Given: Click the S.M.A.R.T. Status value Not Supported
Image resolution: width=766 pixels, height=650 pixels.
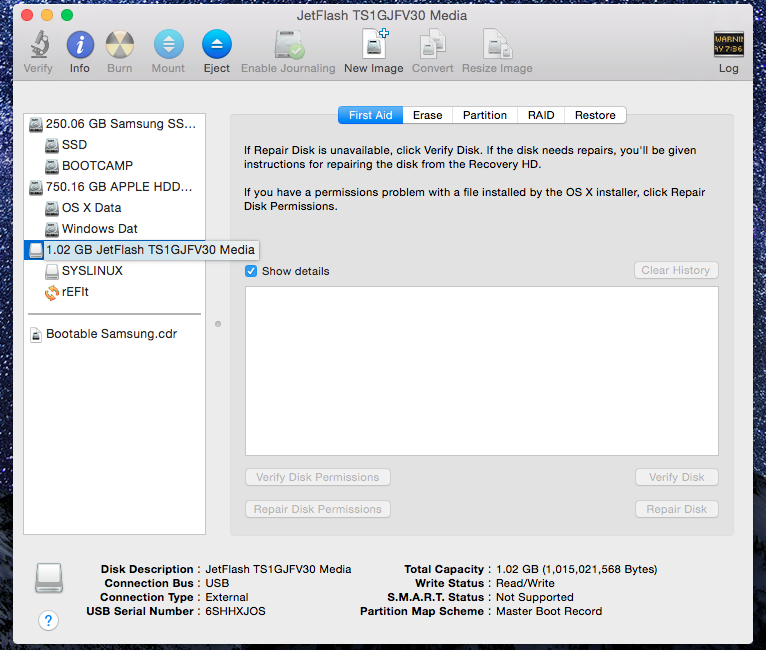Looking at the screenshot, I should [x=534, y=597].
